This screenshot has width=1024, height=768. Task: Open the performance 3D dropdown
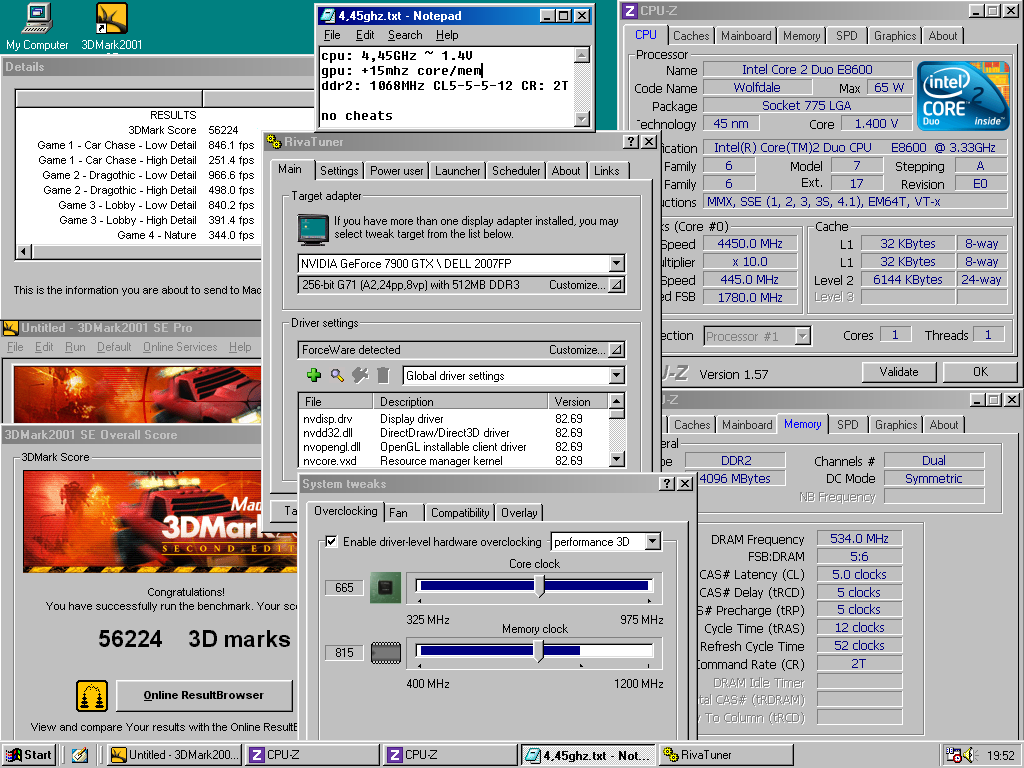click(652, 541)
